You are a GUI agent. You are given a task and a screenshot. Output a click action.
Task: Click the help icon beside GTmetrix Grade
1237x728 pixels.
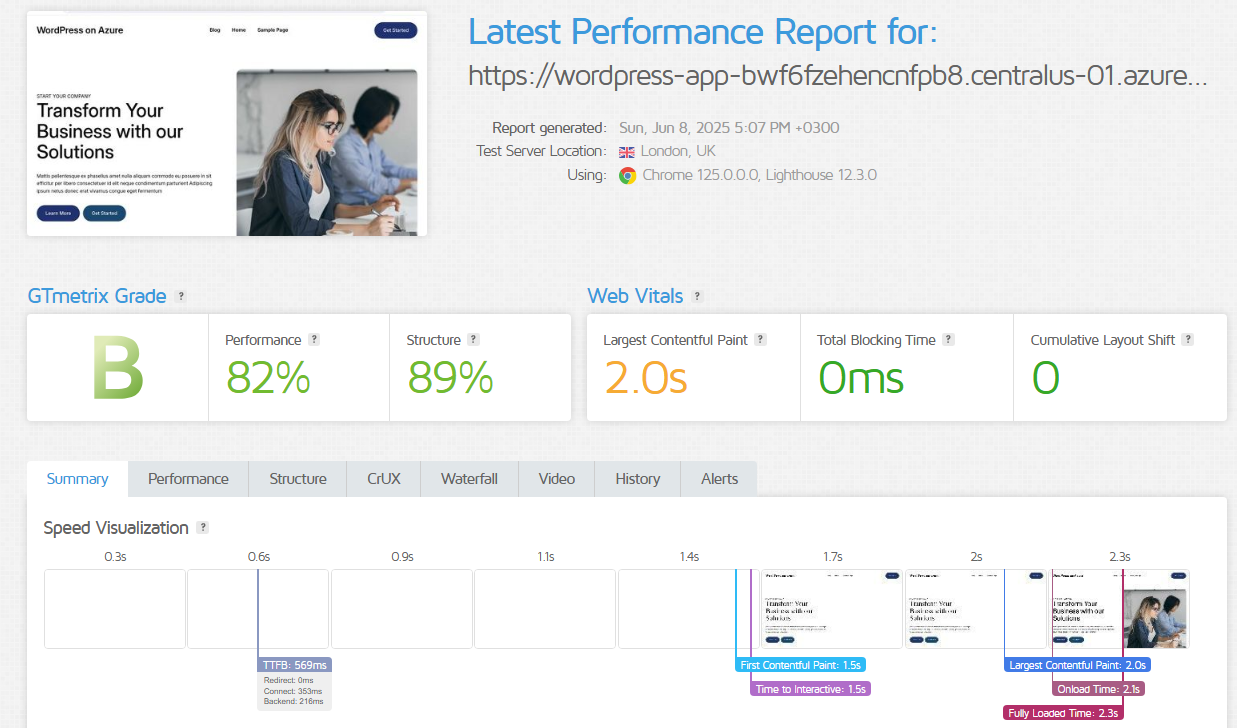click(181, 296)
